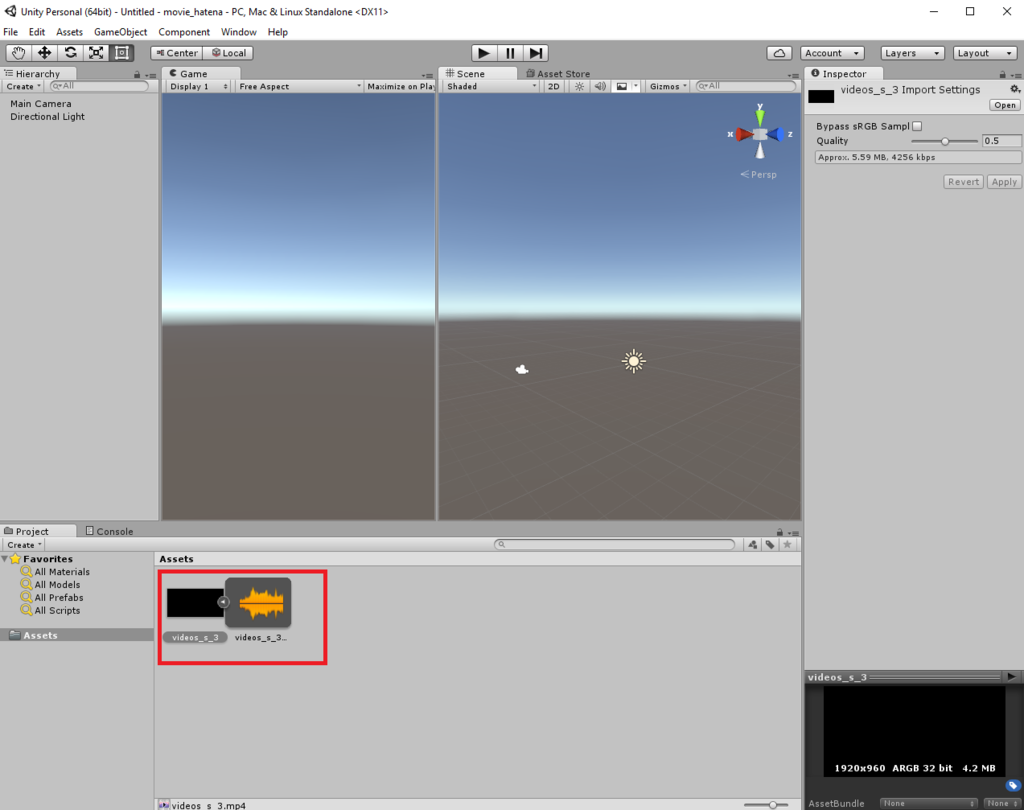
Task: Click the blue Z axis on scene gizmo
Action: tap(778, 135)
